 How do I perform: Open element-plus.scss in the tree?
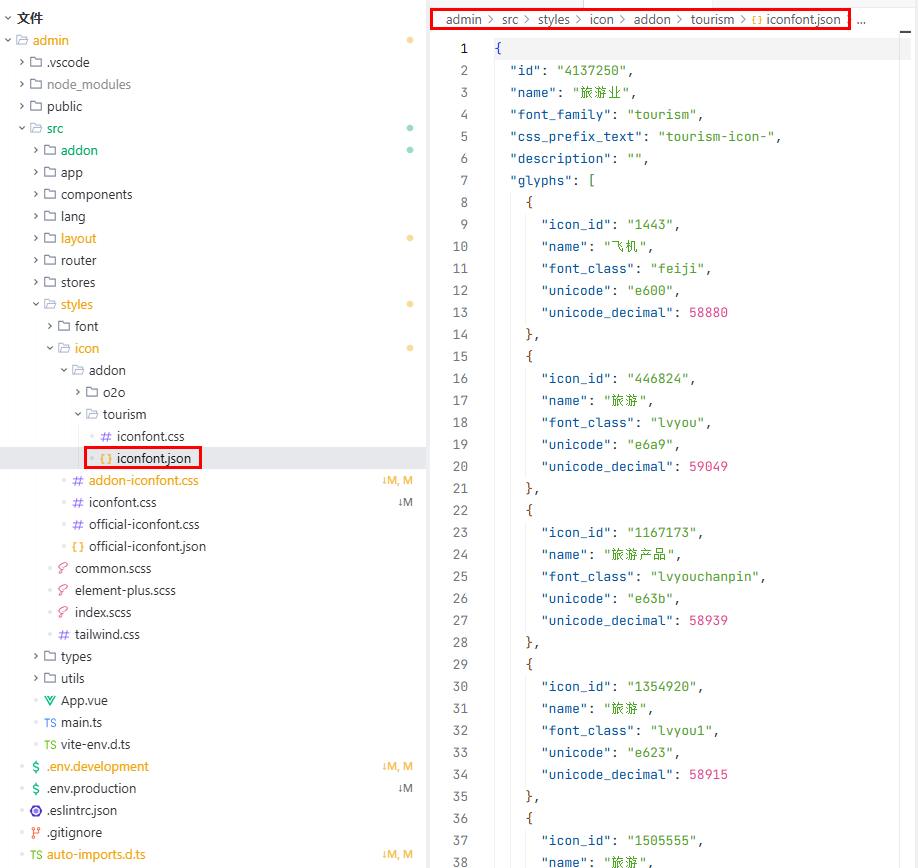click(x=124, y=590)
